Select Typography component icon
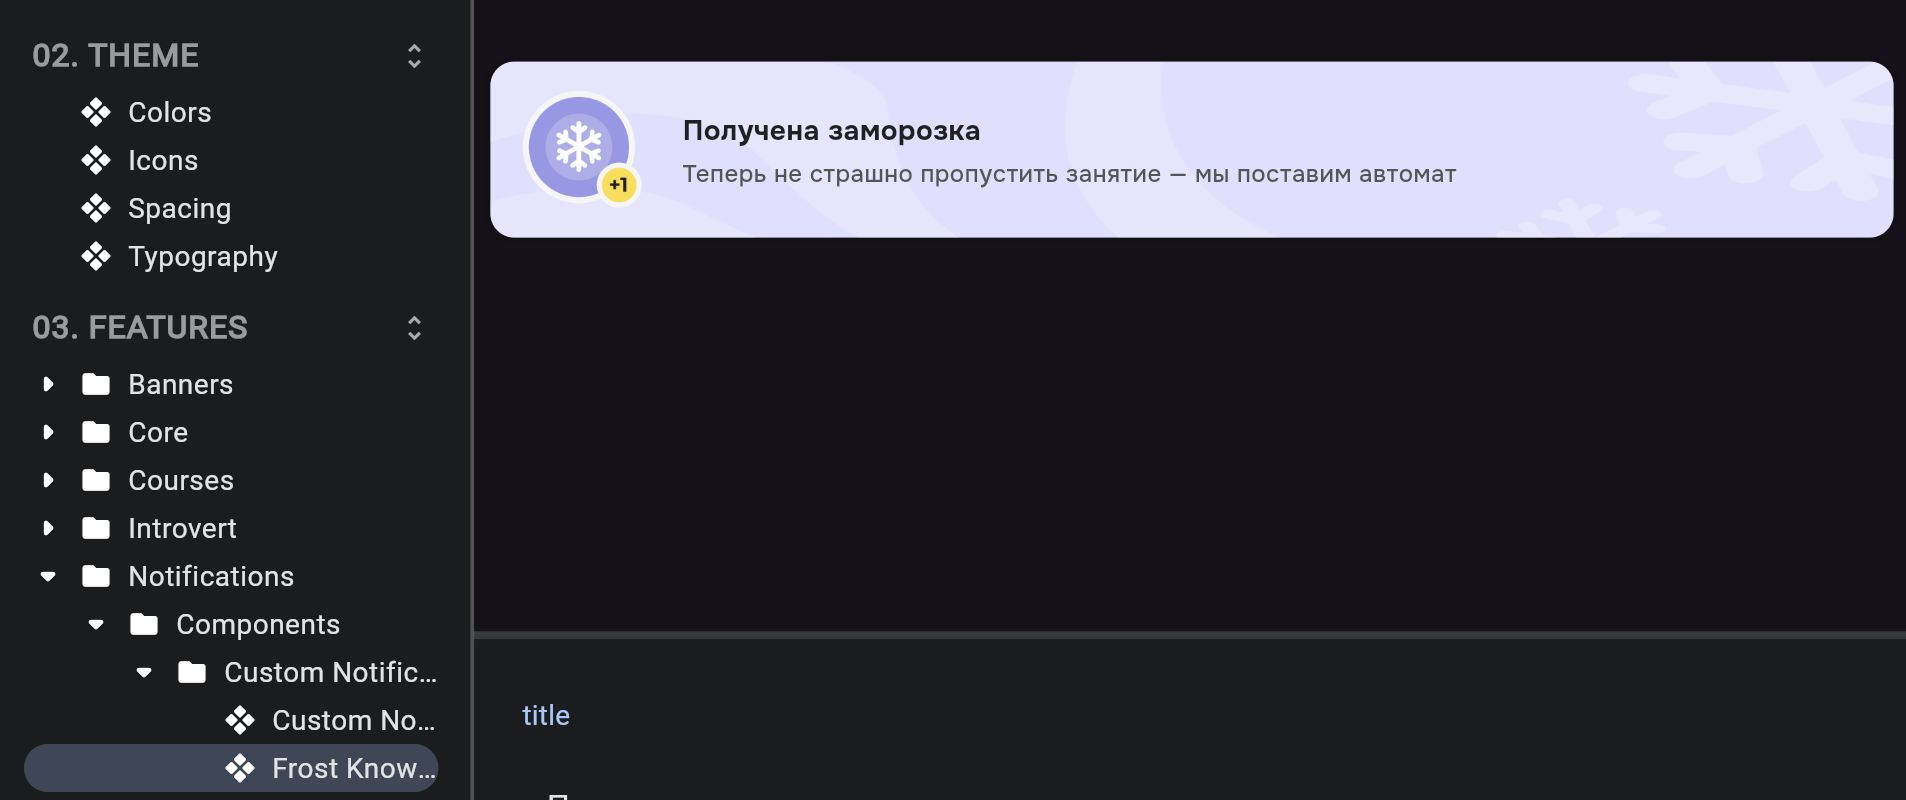The image size is (1906, 800). pyautogui.click(x=96, y=256)
